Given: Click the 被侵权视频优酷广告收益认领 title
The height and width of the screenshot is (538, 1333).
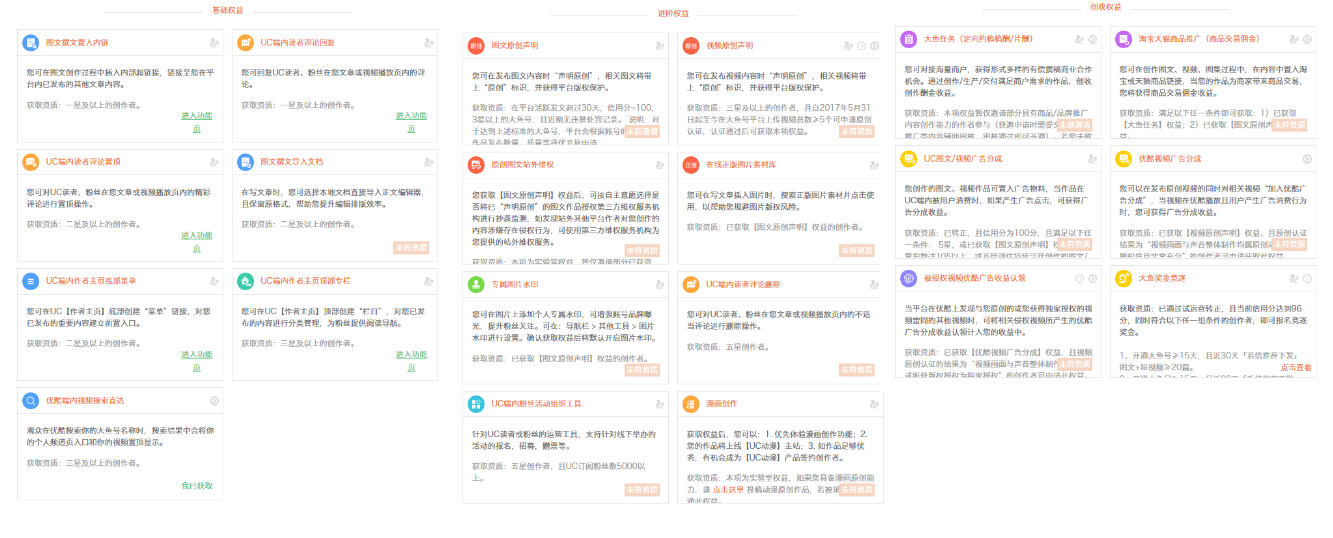Looking at the screenshot, I should tap(974, 278).
